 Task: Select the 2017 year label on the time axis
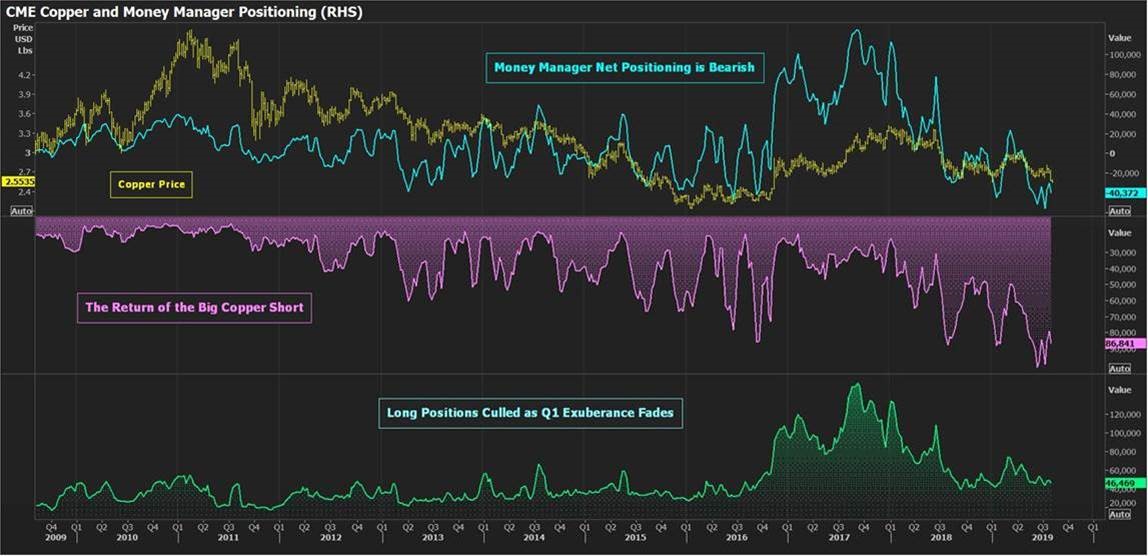[836, 537]
